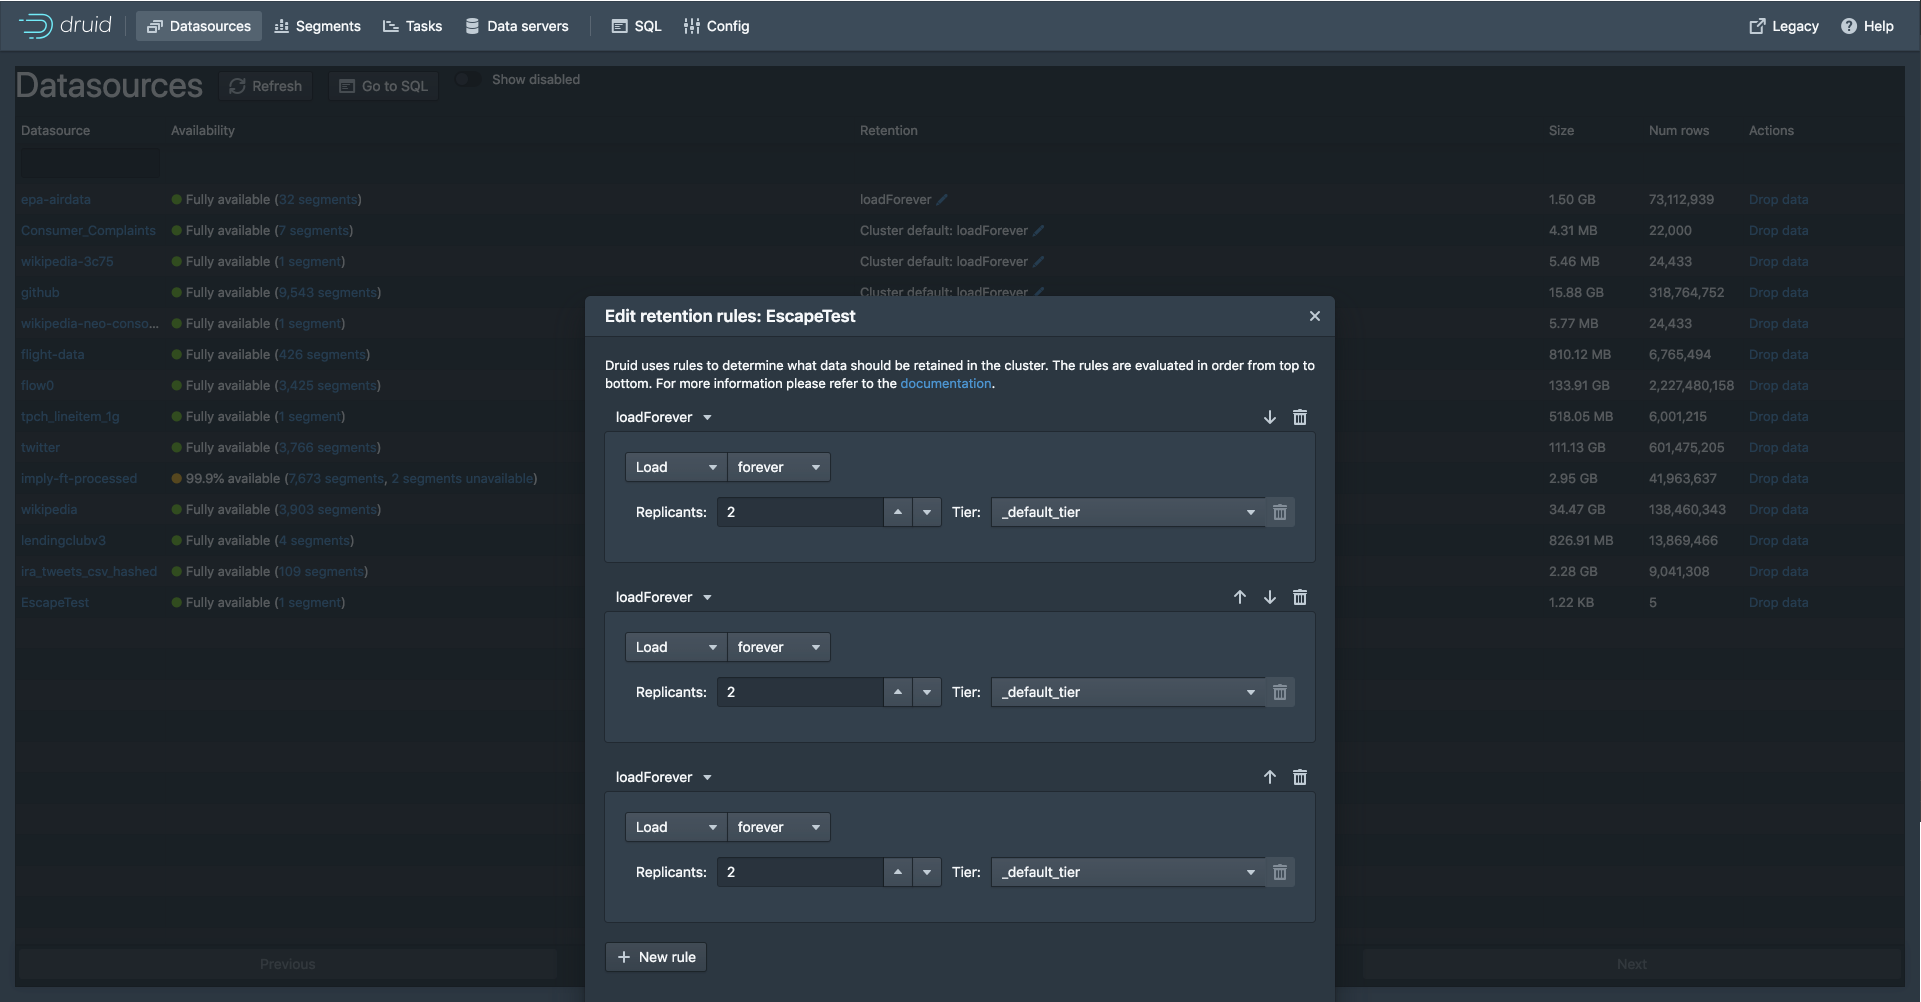This screenshot has height=1002, width=1921.
Task: Expand first loadForever rule header
Action: pos(664,417)
